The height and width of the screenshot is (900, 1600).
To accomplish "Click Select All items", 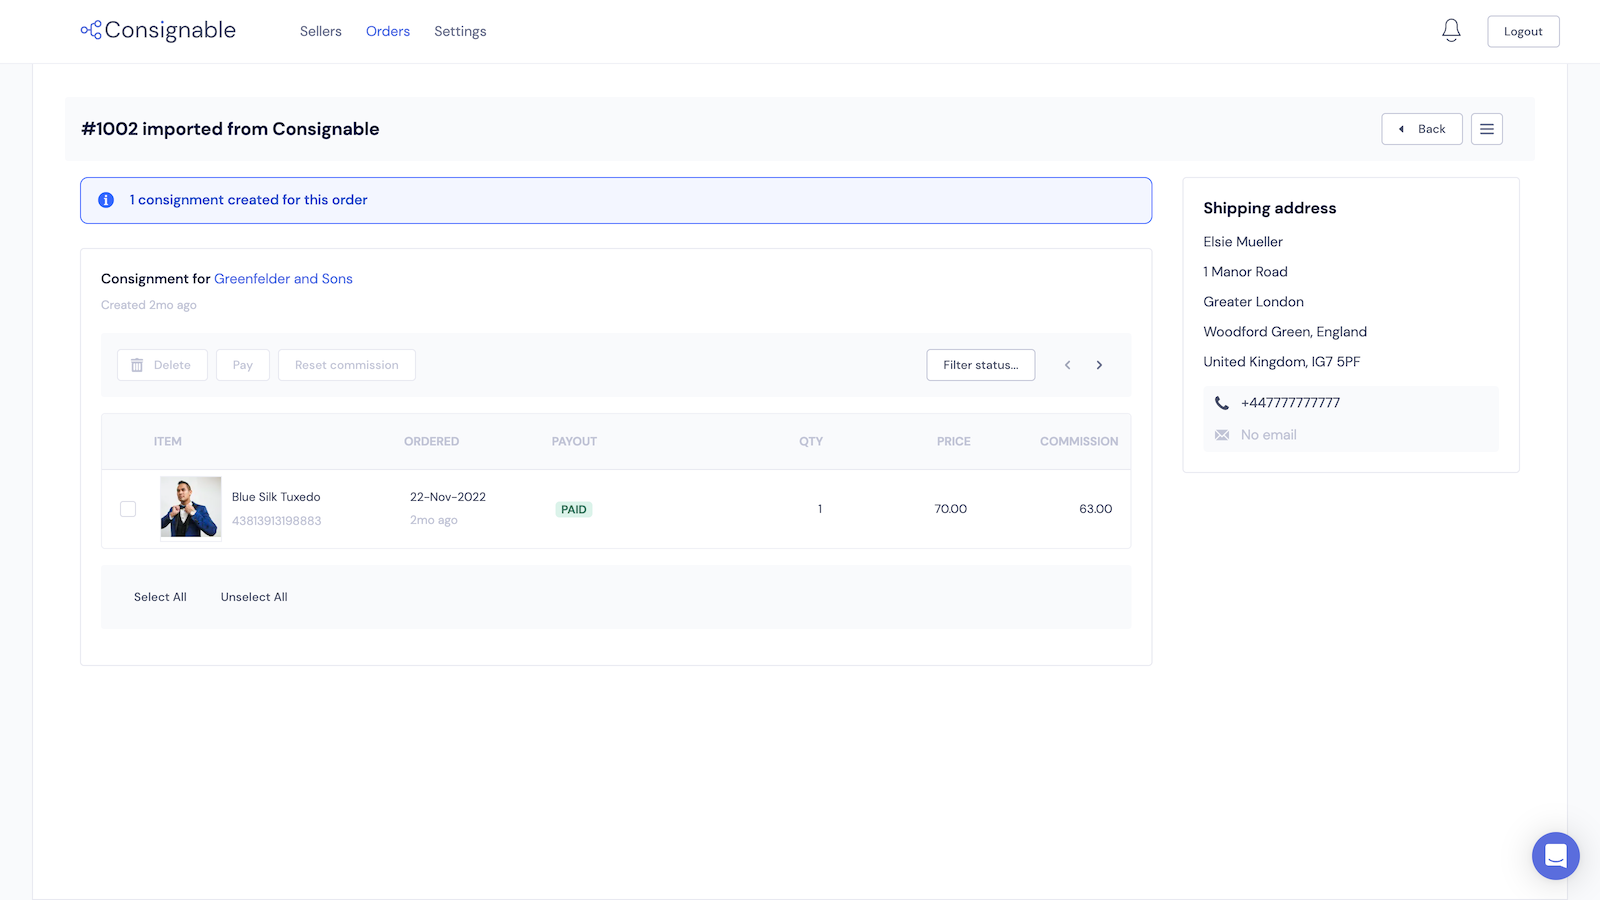I will tap(160, 597).
